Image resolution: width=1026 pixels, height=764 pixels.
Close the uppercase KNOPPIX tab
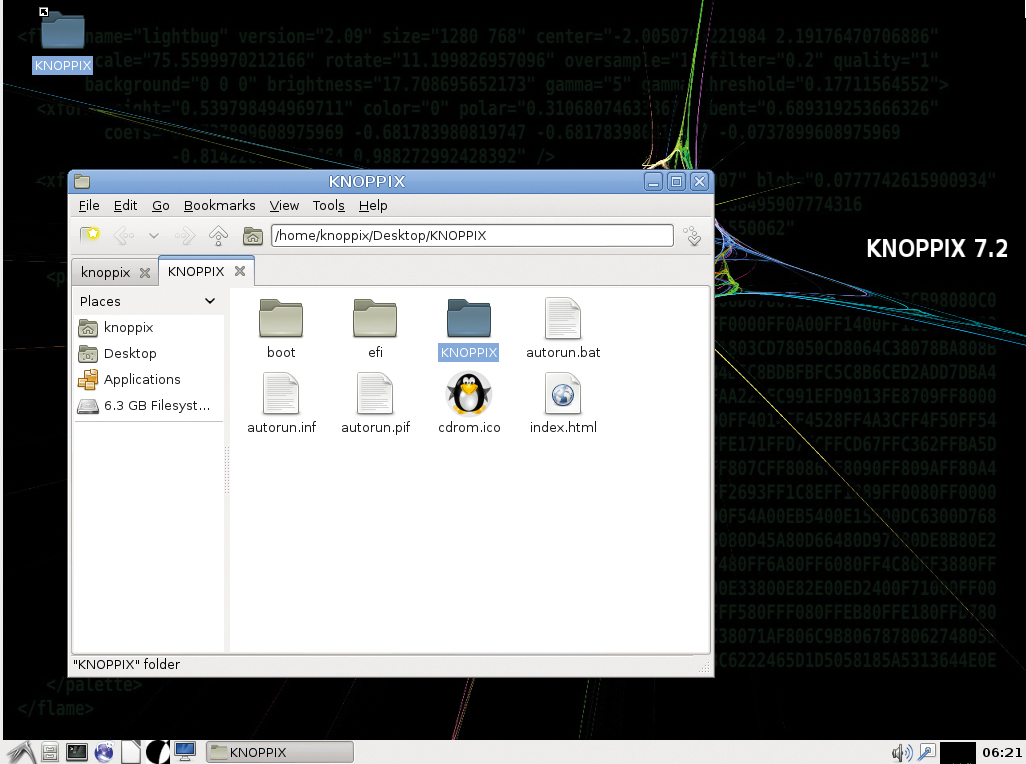240,271
